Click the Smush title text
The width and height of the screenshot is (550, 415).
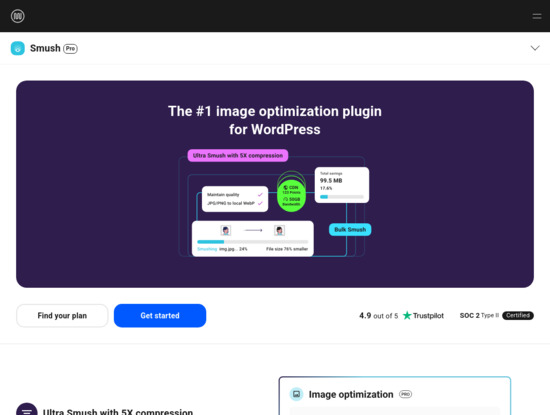point(45,48)
